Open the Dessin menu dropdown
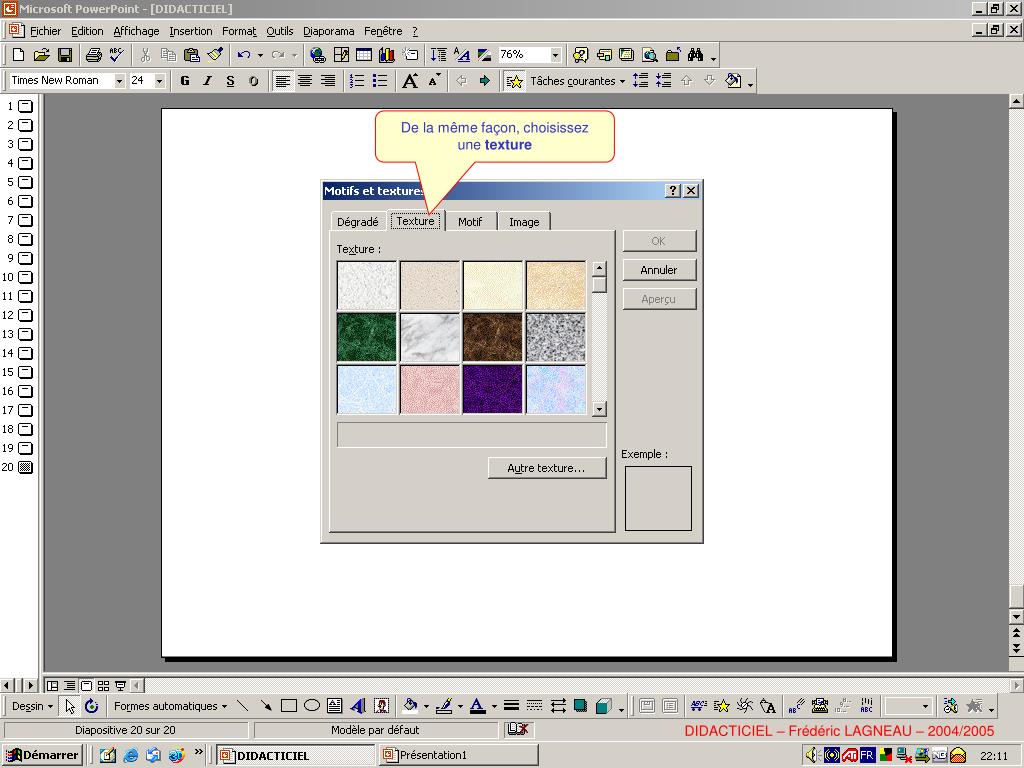1024x768 pixels. tap(32, 706)
